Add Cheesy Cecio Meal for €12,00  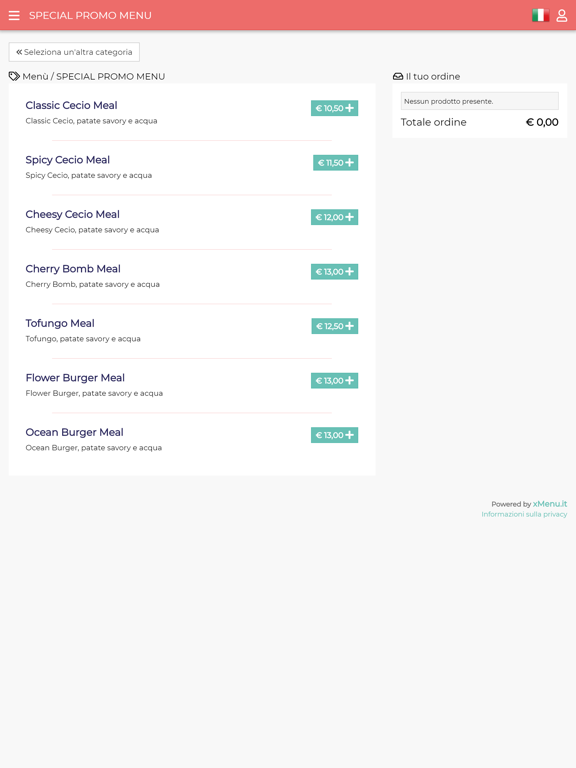[x=335, y=217]
